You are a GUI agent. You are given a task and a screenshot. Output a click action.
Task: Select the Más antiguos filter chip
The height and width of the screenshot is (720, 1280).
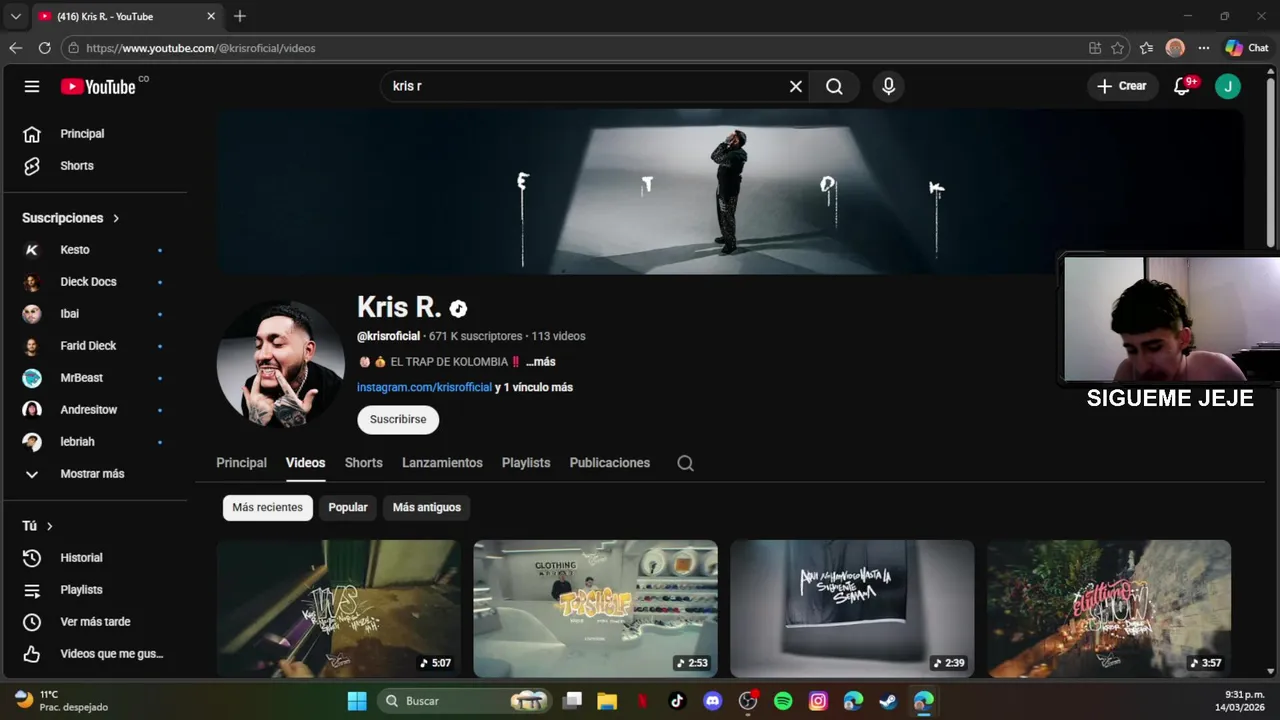coord(427,508)
